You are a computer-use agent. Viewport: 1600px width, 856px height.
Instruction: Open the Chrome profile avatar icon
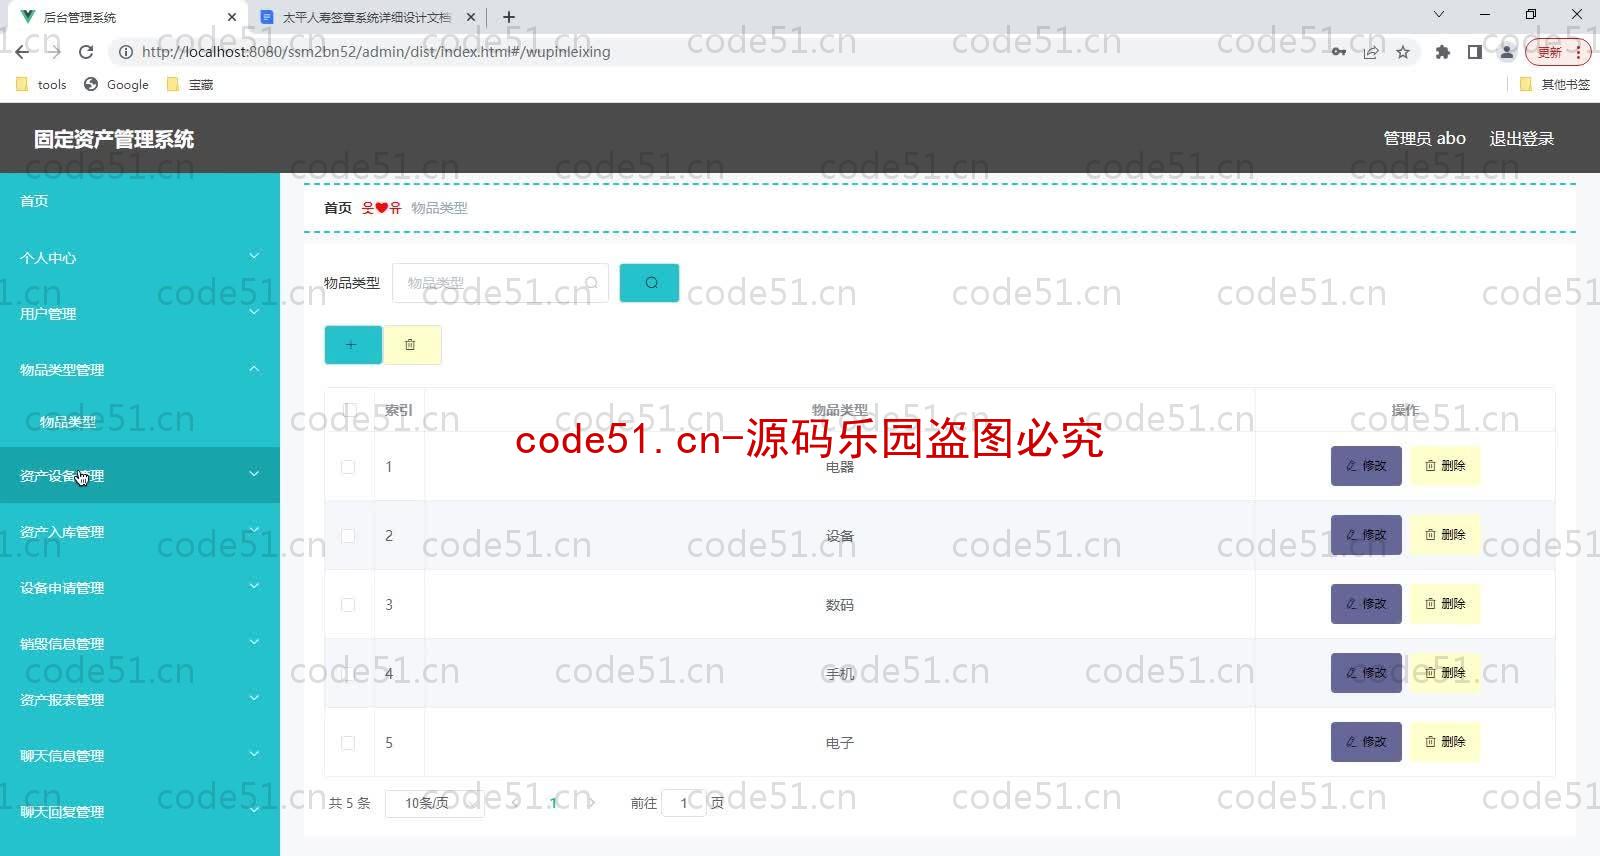tap(1506, 52)
